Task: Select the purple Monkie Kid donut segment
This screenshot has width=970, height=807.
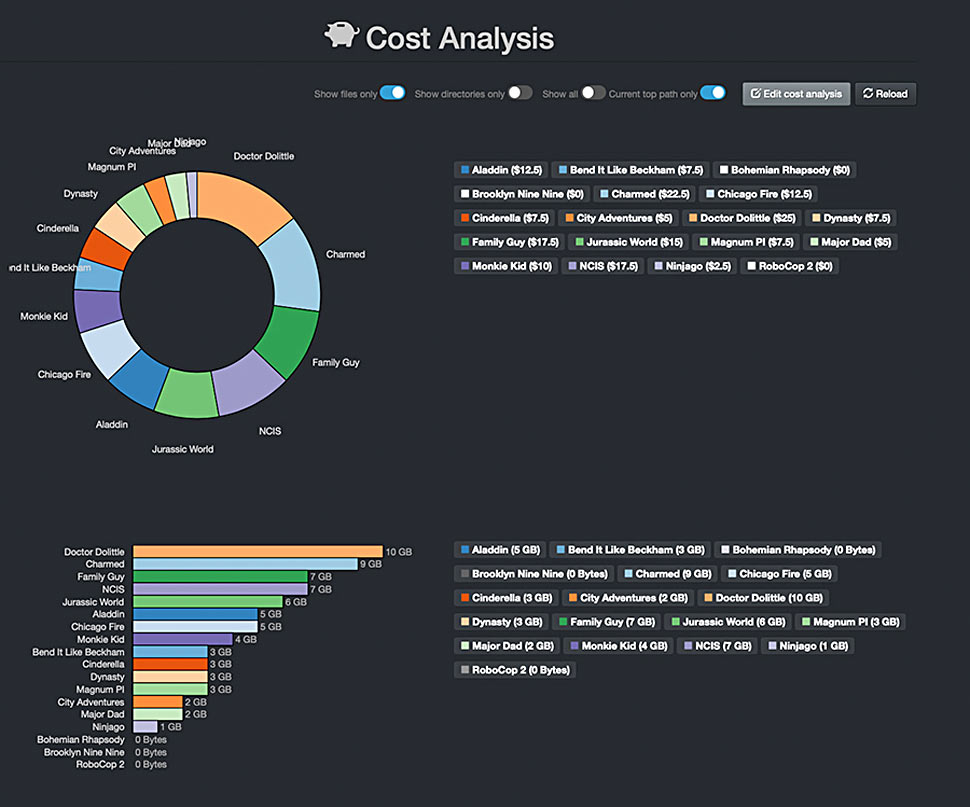Action: (x=97, y=309)
